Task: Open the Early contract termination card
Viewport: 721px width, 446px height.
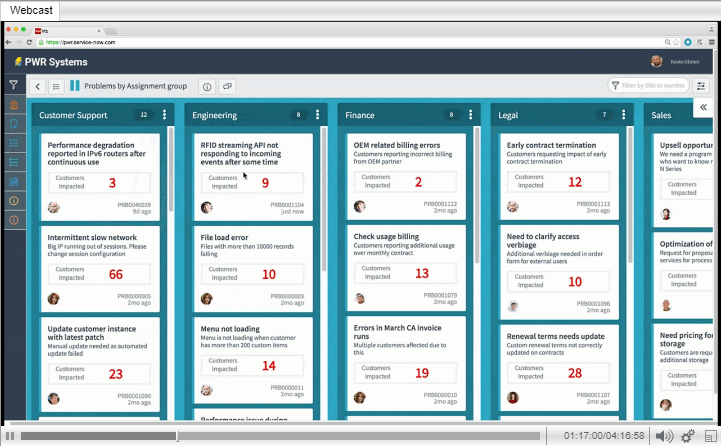Action: coord(560,176)
